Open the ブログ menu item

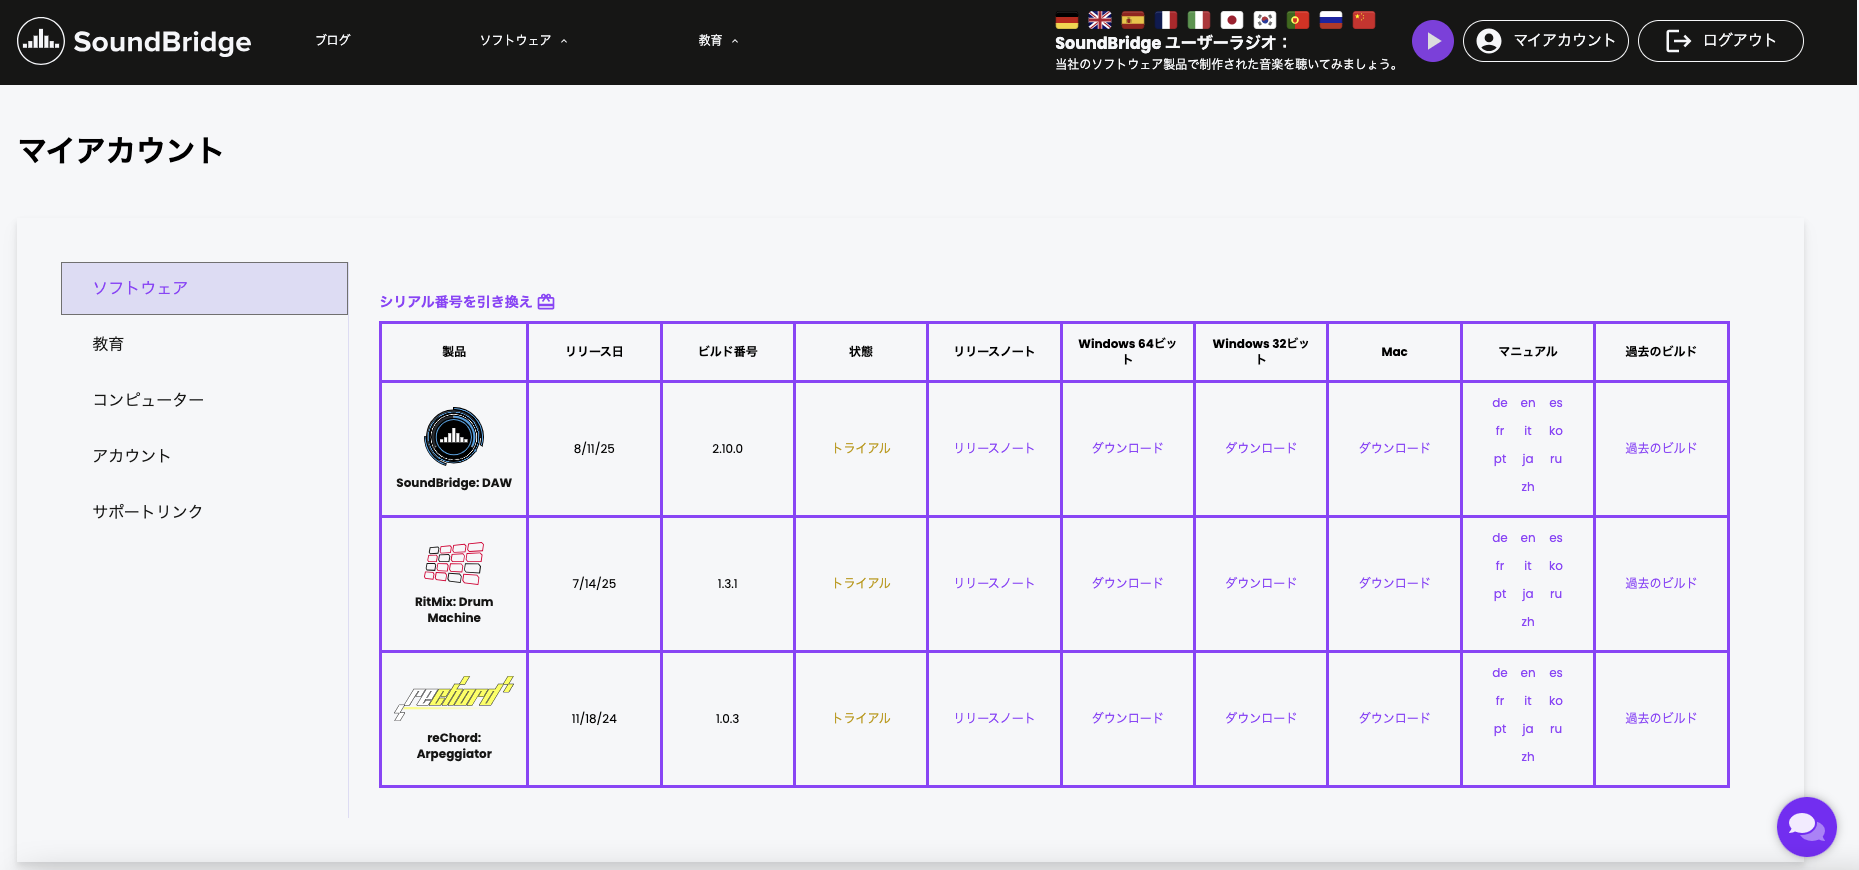[x=333, y=40]
